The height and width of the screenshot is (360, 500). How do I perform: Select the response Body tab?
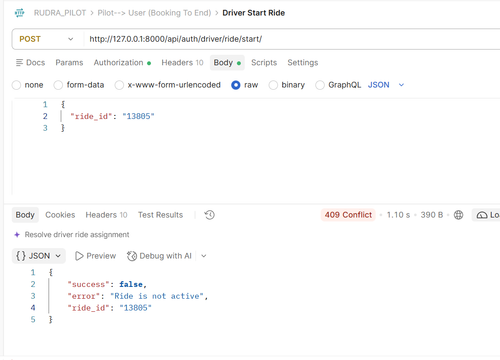[25, 215]
